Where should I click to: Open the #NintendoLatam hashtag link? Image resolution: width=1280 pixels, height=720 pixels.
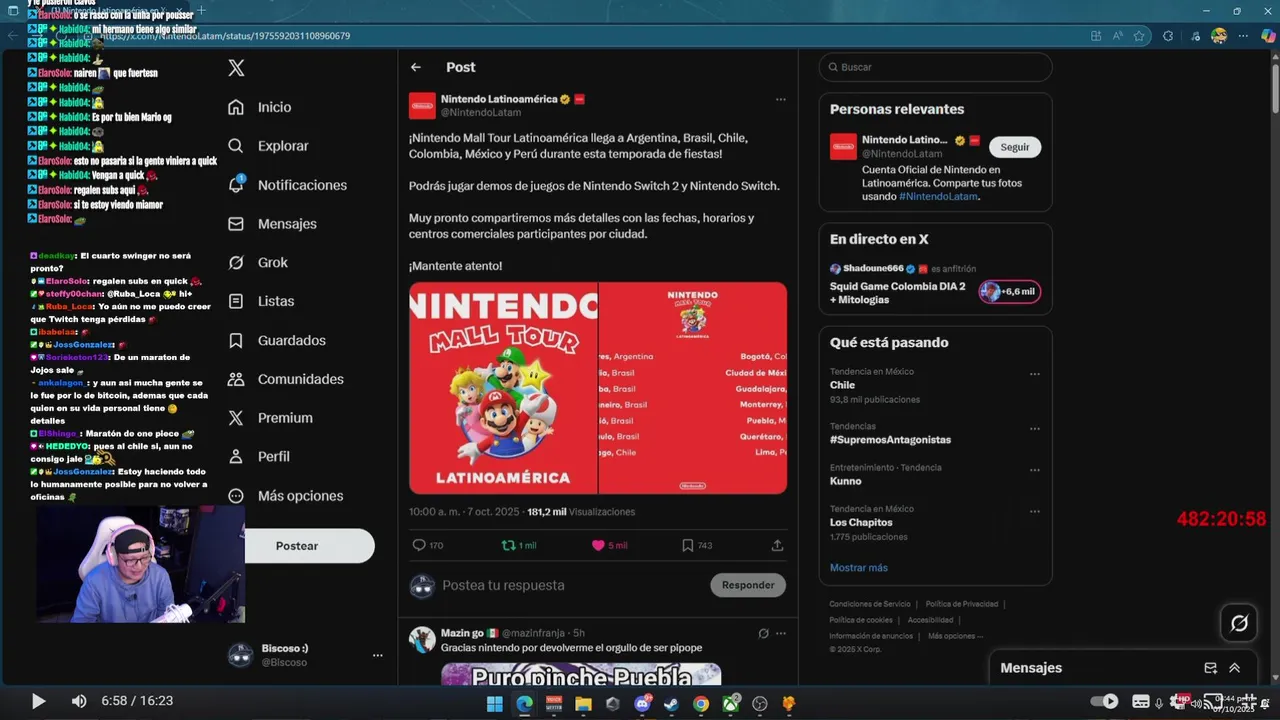tap(938, 196)
